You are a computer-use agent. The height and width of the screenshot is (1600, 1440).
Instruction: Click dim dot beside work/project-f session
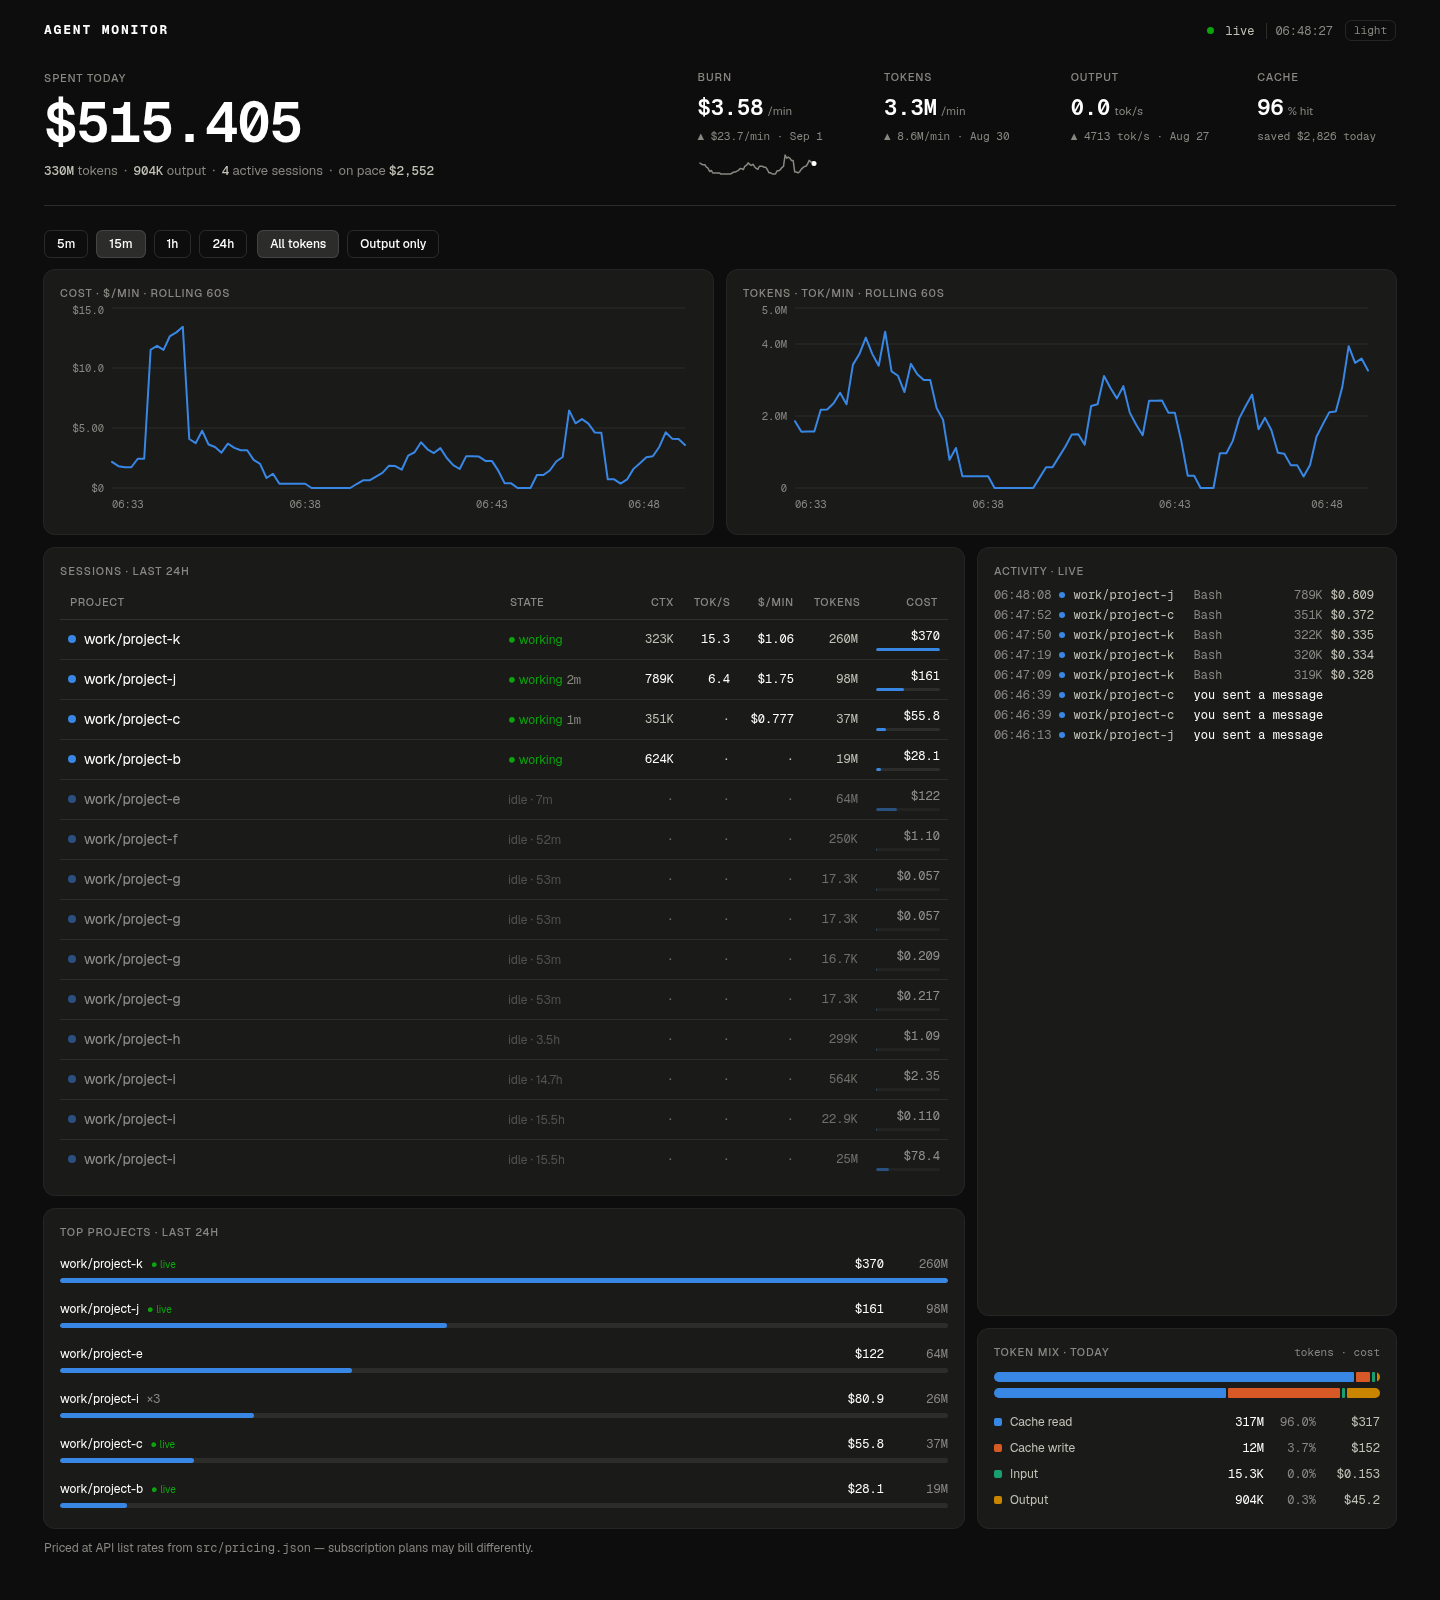click(72, 839)
